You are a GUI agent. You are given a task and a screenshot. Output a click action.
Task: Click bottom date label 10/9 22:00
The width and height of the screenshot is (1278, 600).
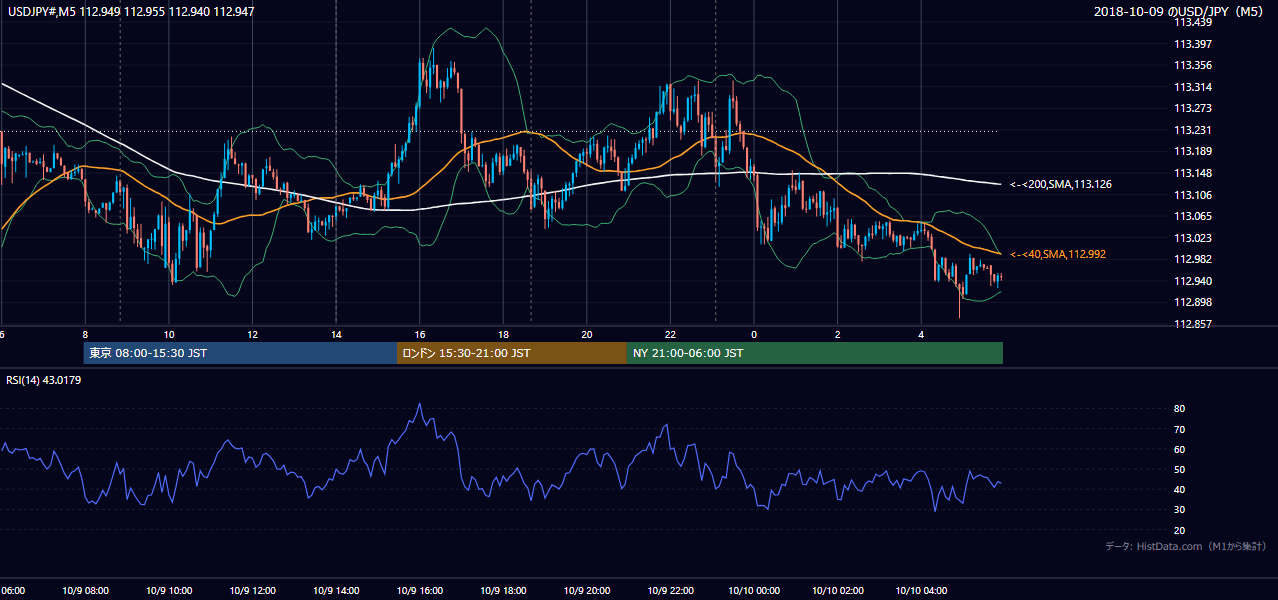(x=670, y=590)
